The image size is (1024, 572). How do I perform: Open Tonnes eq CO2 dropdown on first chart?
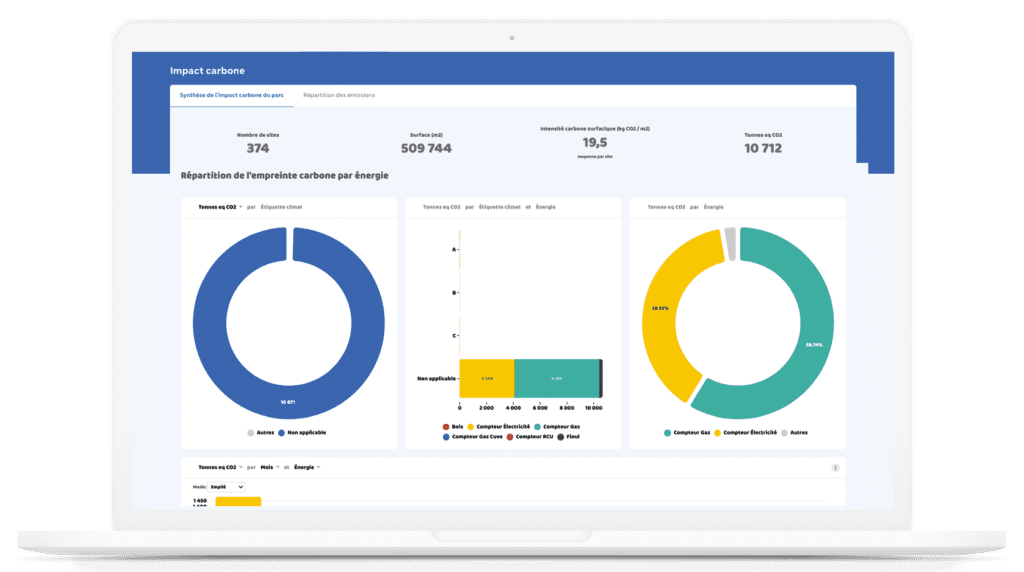tap(220, 207)
